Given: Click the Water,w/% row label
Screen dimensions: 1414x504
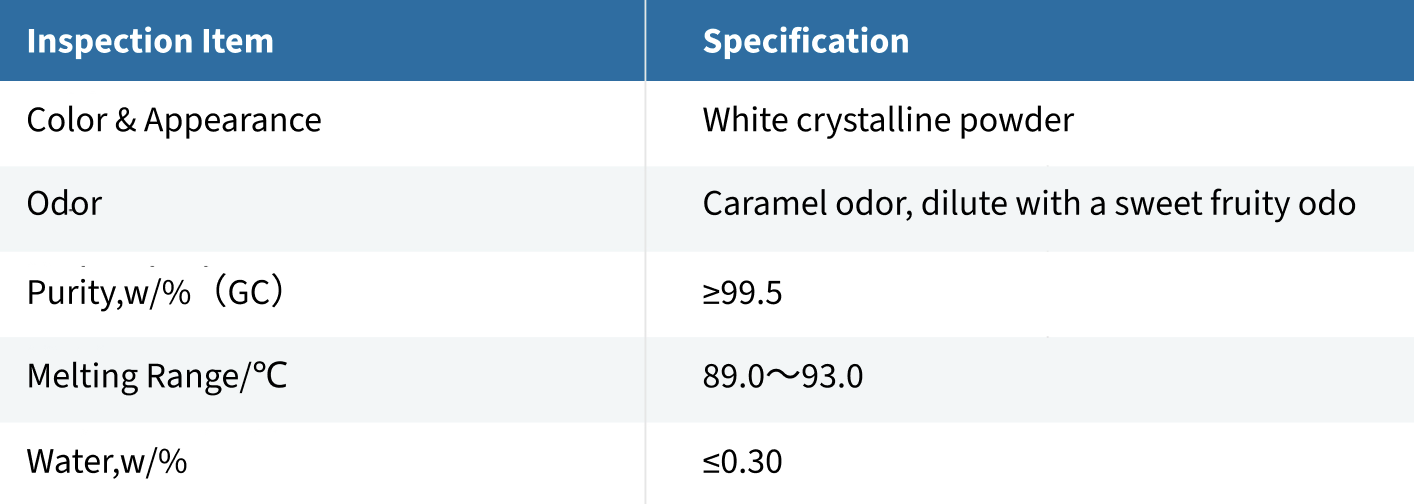Looking at the screenshot, I should click(107, 462).
